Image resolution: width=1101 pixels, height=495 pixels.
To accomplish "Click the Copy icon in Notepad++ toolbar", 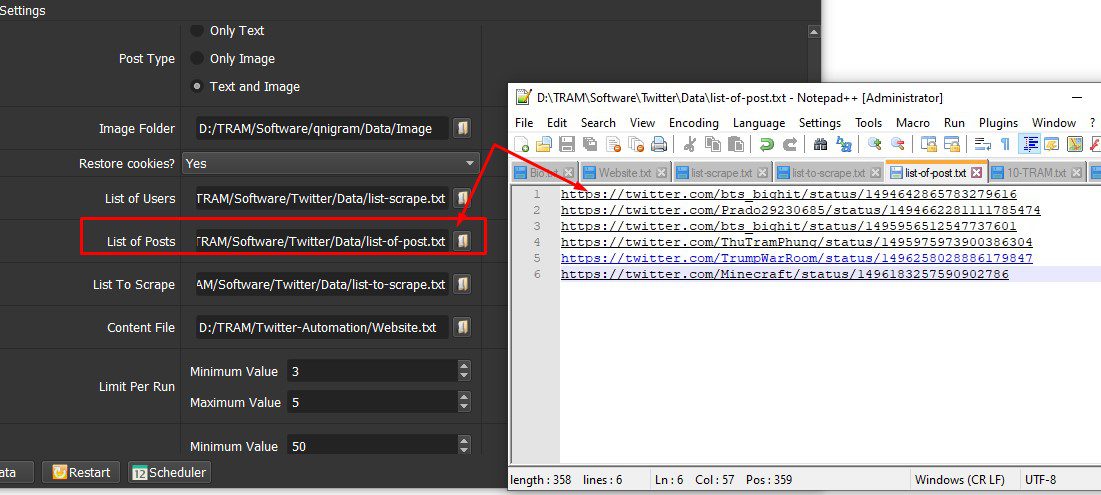I will click(x=713, y=145).
